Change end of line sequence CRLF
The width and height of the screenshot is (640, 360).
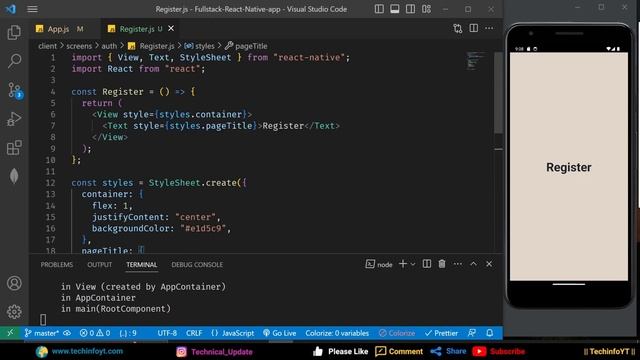point(194,333)
